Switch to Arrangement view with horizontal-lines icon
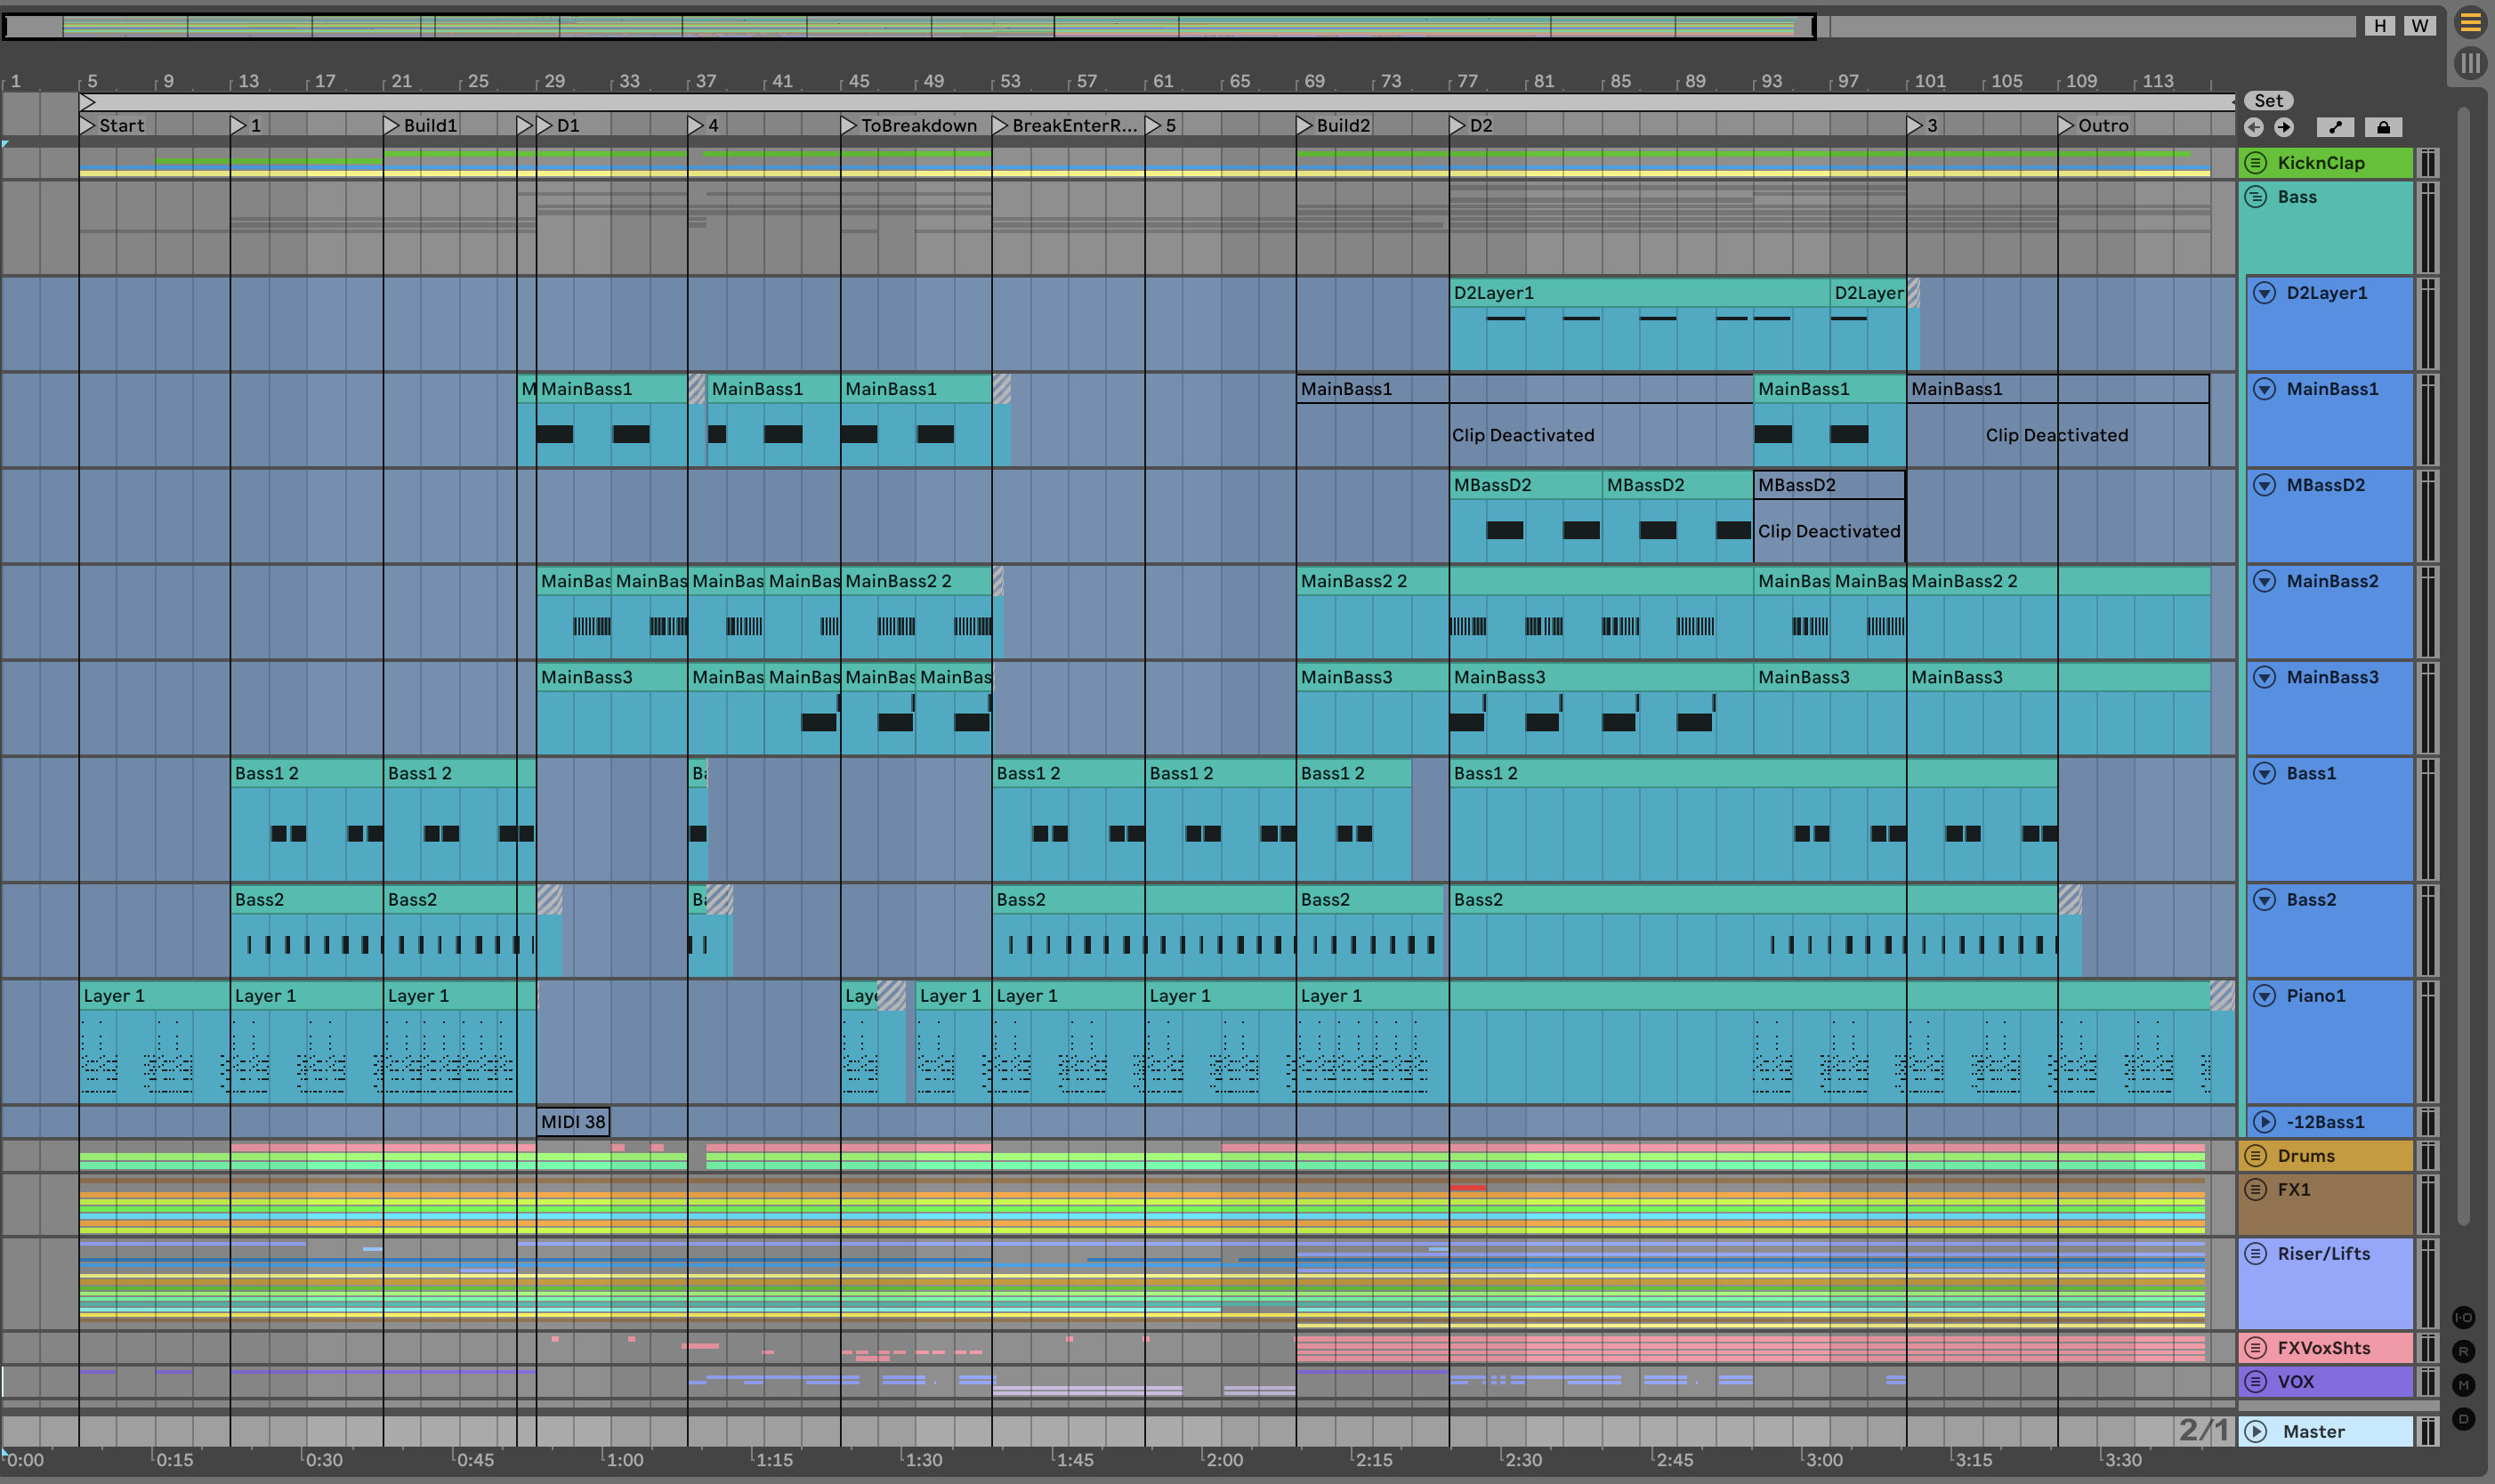This screenshot has height=1484, width=2495. point(2469,22)
